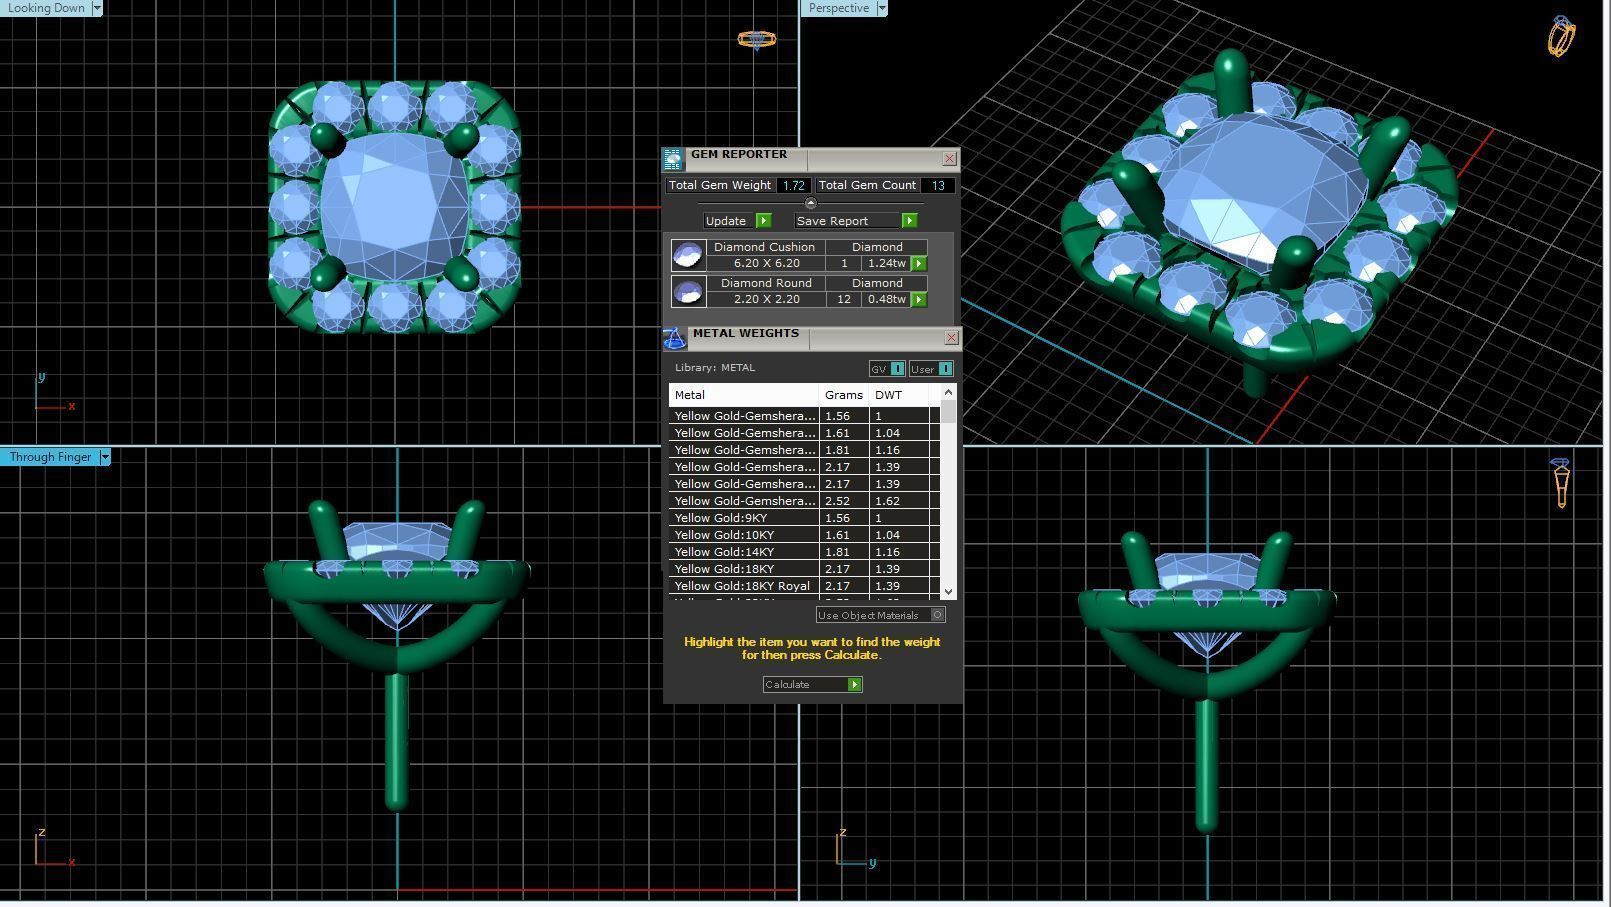Click quantity 12 in Diamond Round row
The width and height of the screenshot is (1611, 907).
tap(844, 300)
